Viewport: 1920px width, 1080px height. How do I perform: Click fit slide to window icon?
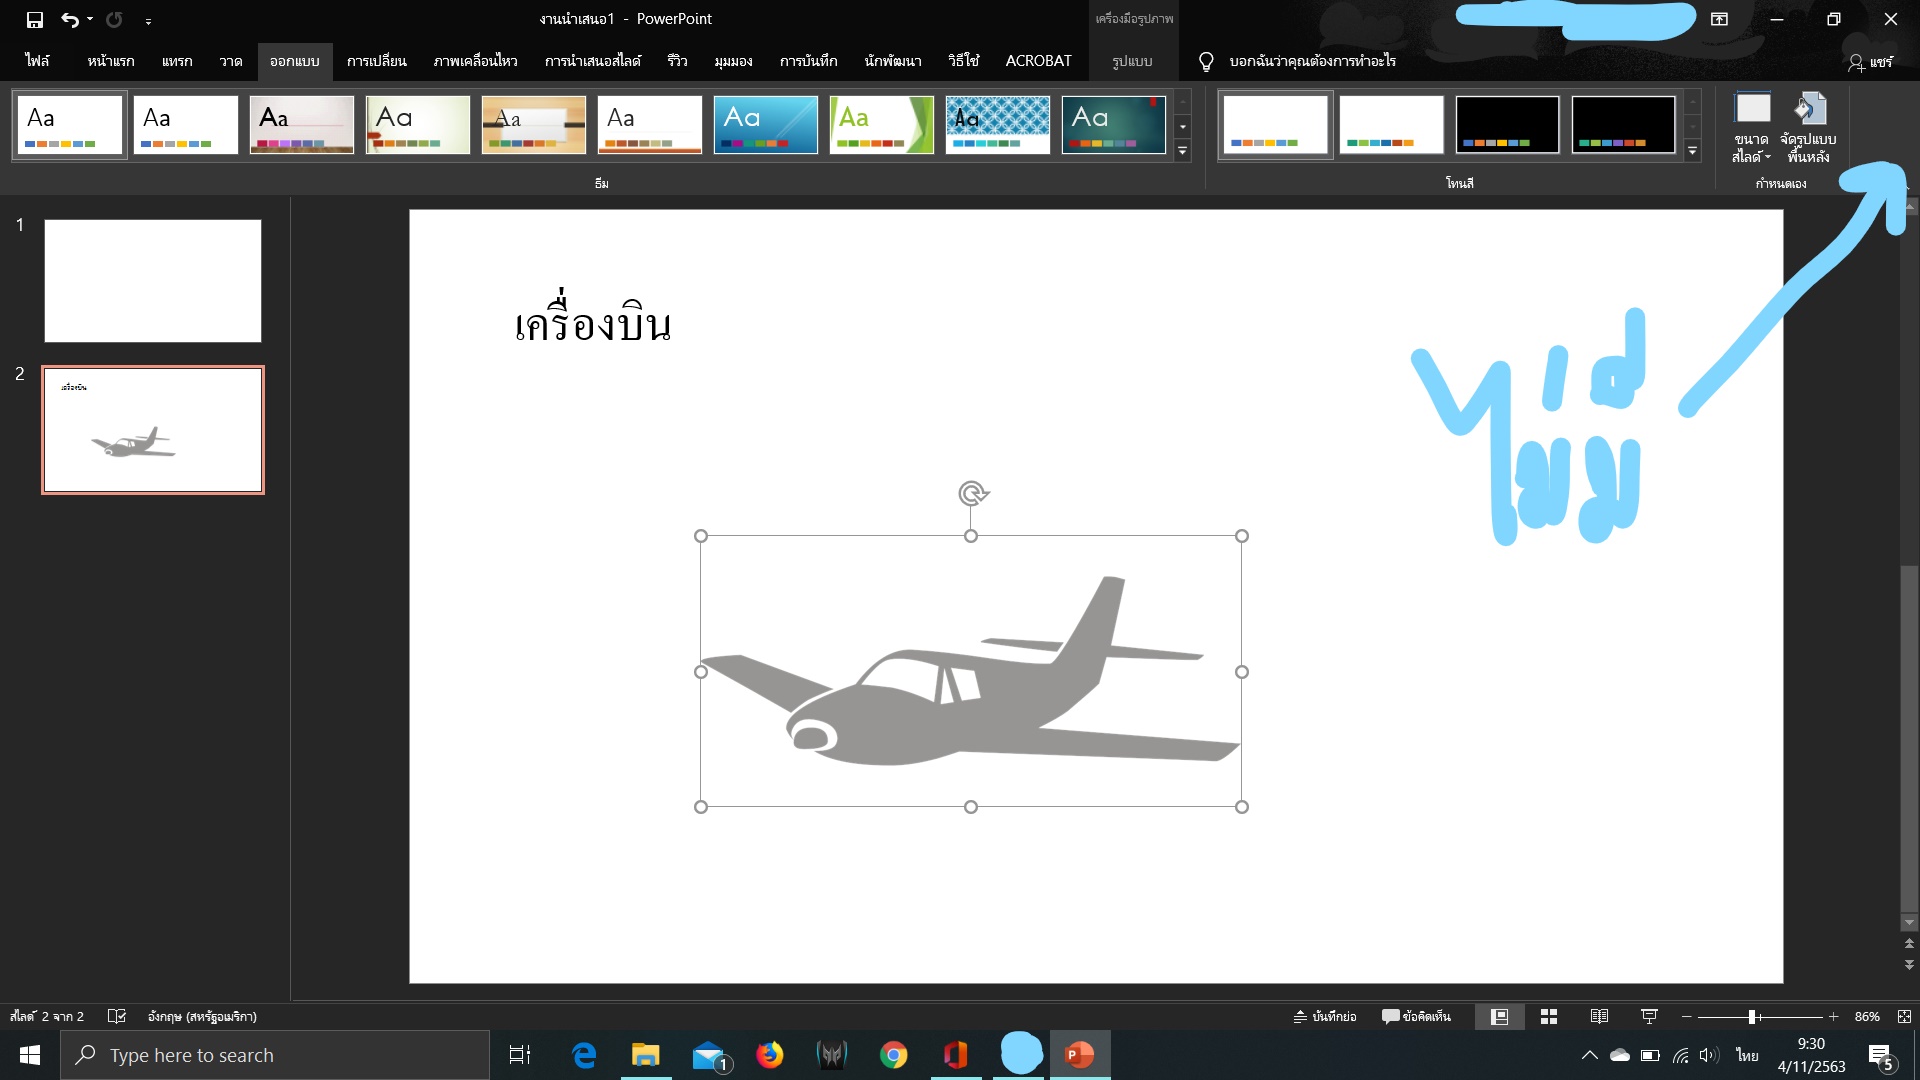1904,1016
